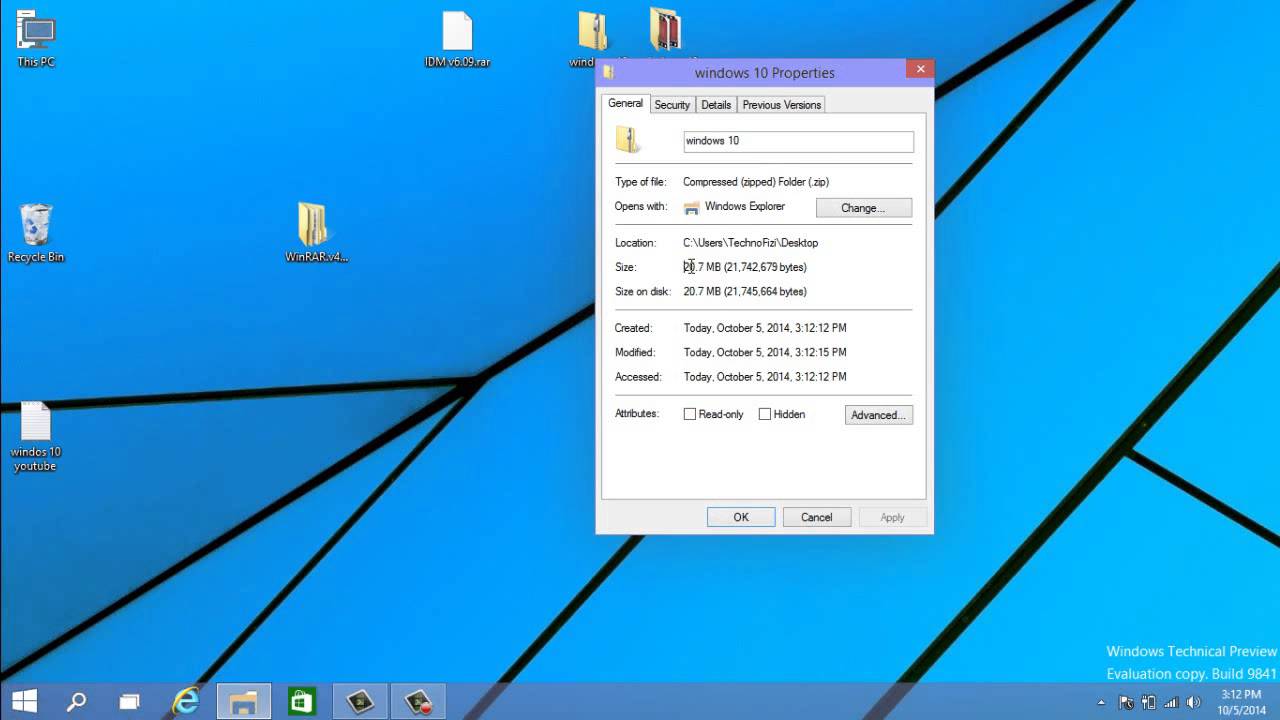This screenshot has height=720, width=1280.
Task: Open the volume speaker tray icon
Action: click(x=1193, y=702)
